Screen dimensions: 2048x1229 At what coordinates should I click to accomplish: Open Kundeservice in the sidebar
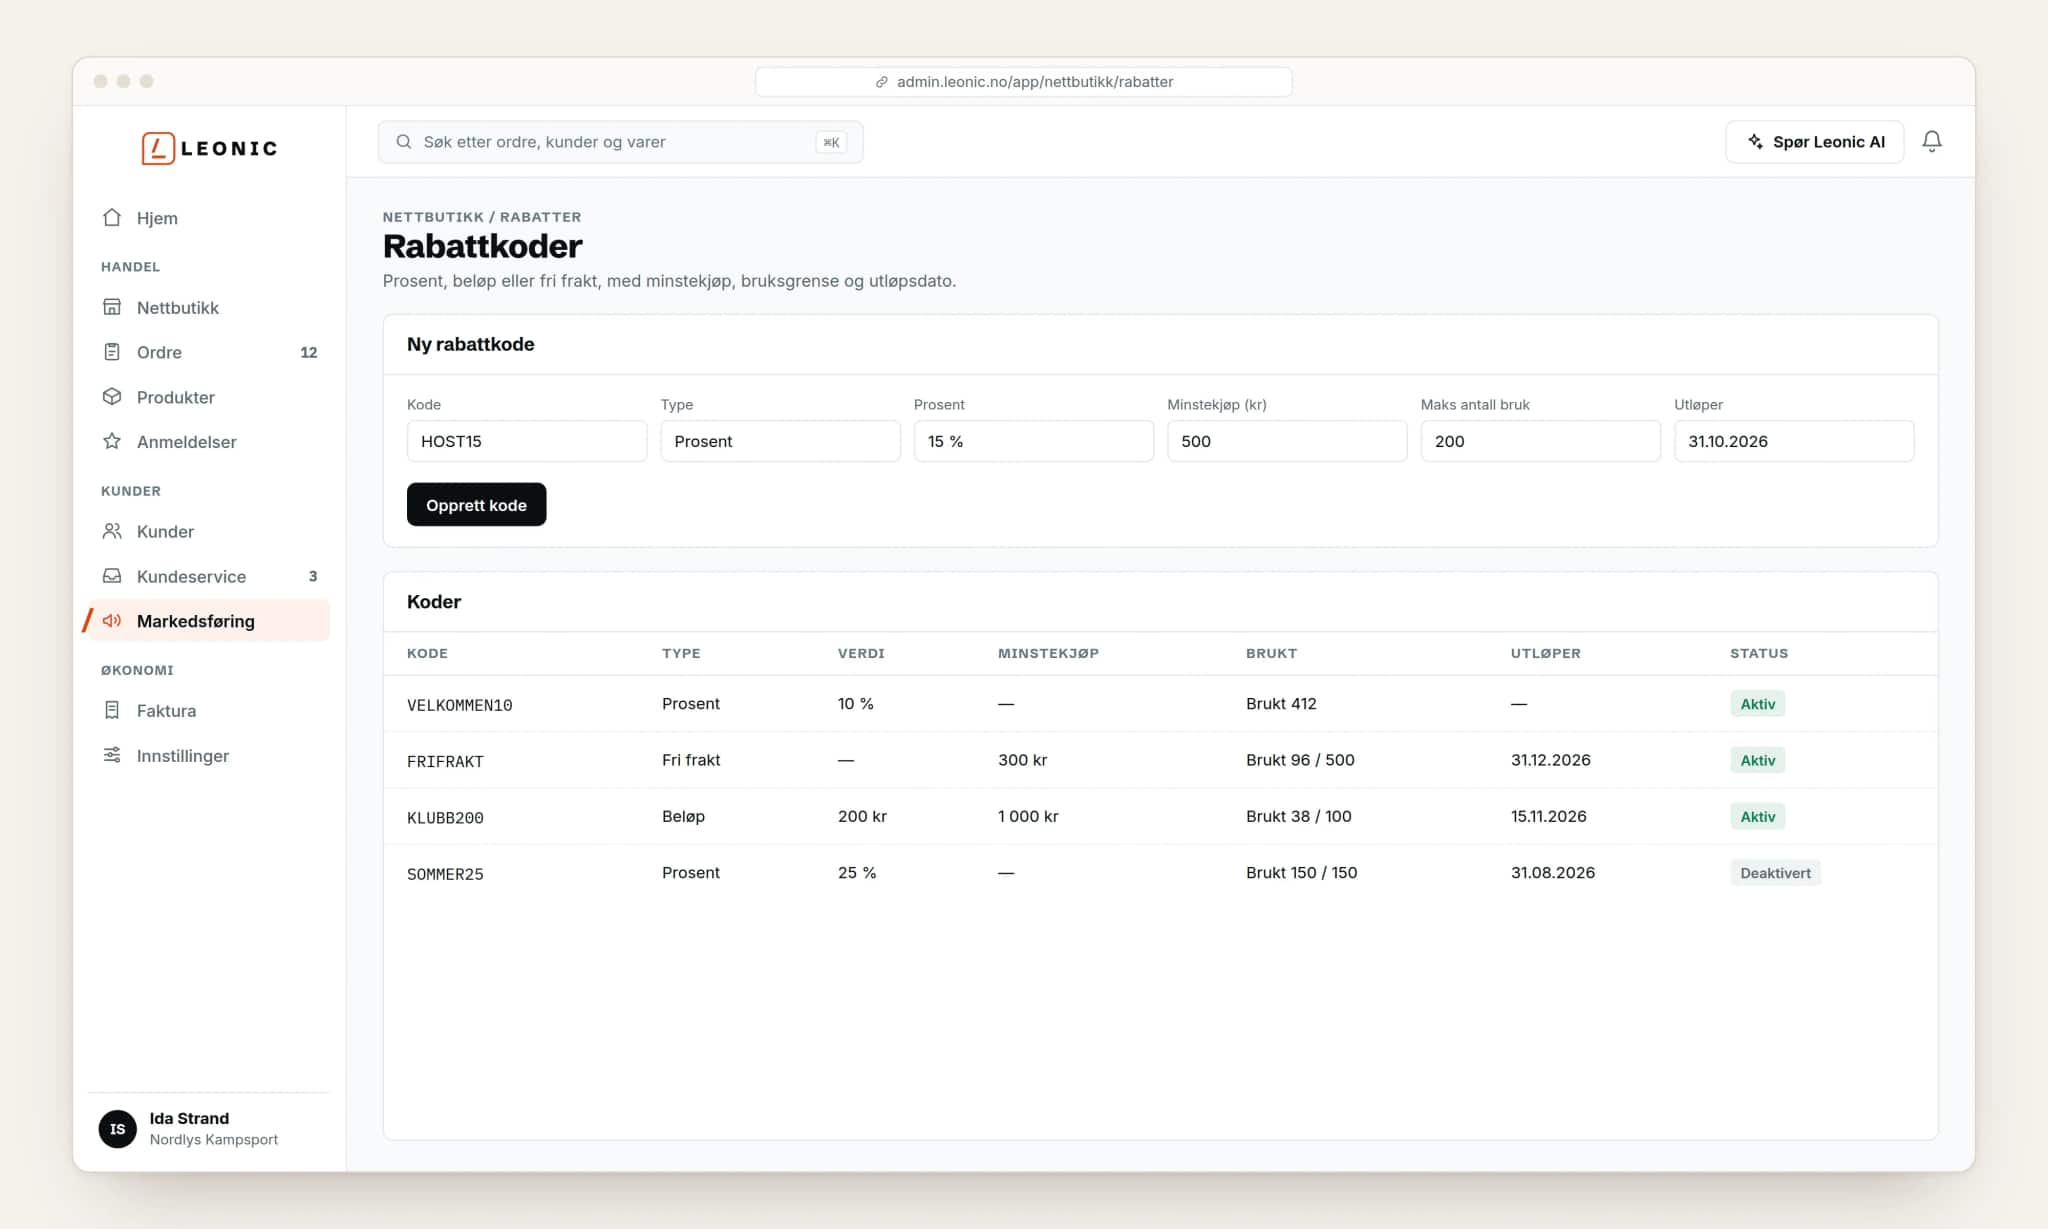point(209,576)
